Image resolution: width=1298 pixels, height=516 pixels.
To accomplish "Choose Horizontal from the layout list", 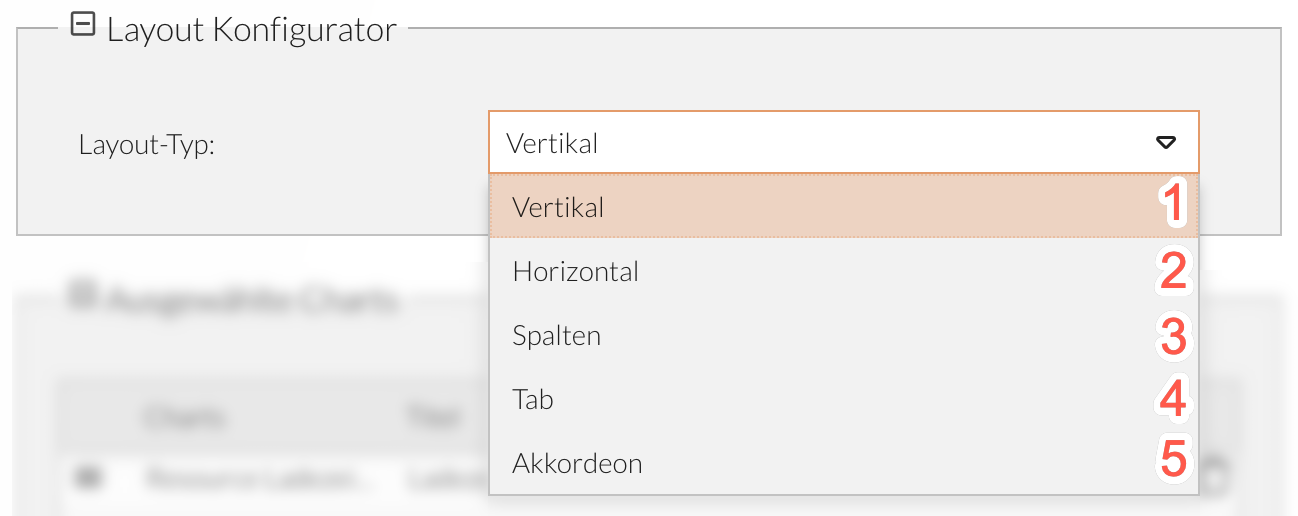I will (x=576, y=272).
